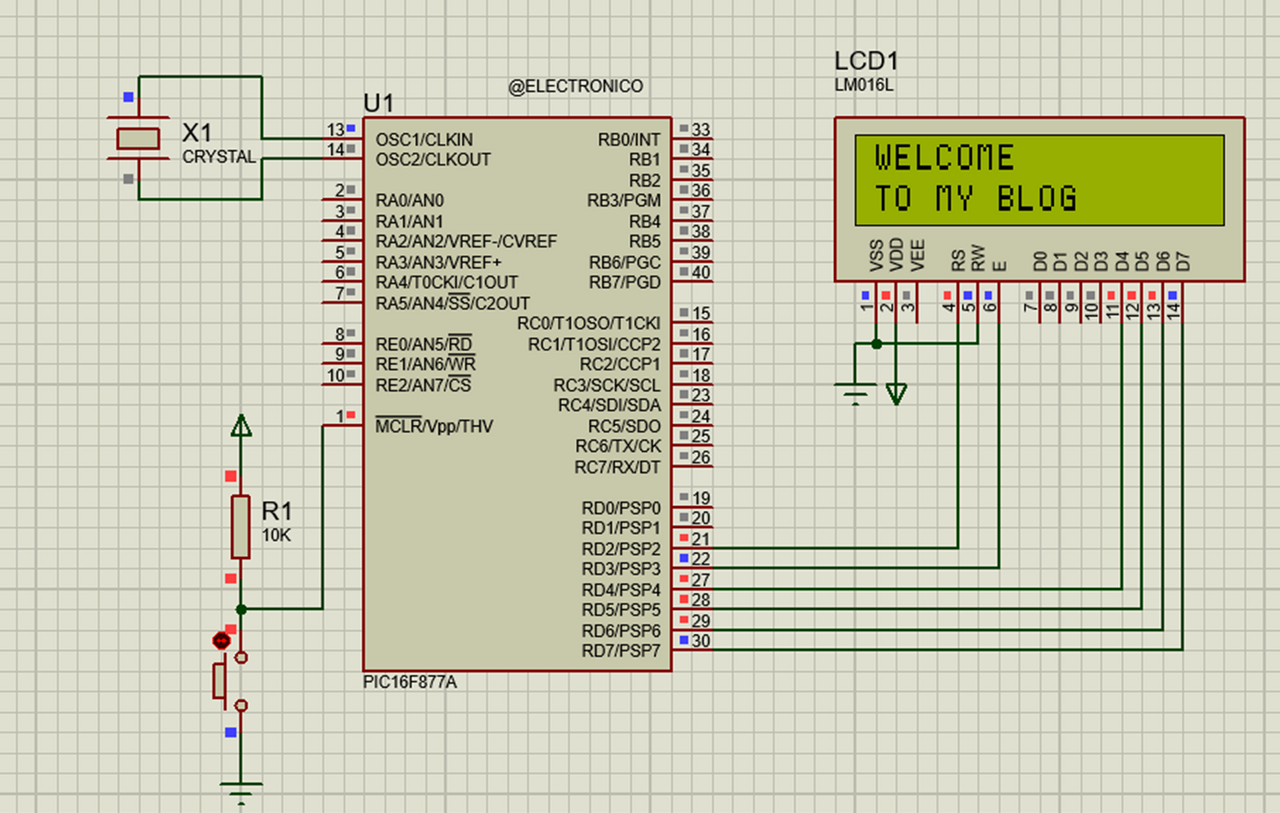The width and height of the screenshot is (1280, 813).
Task: Click the D4 label on the LCD
Action: tap(1122, 262)
